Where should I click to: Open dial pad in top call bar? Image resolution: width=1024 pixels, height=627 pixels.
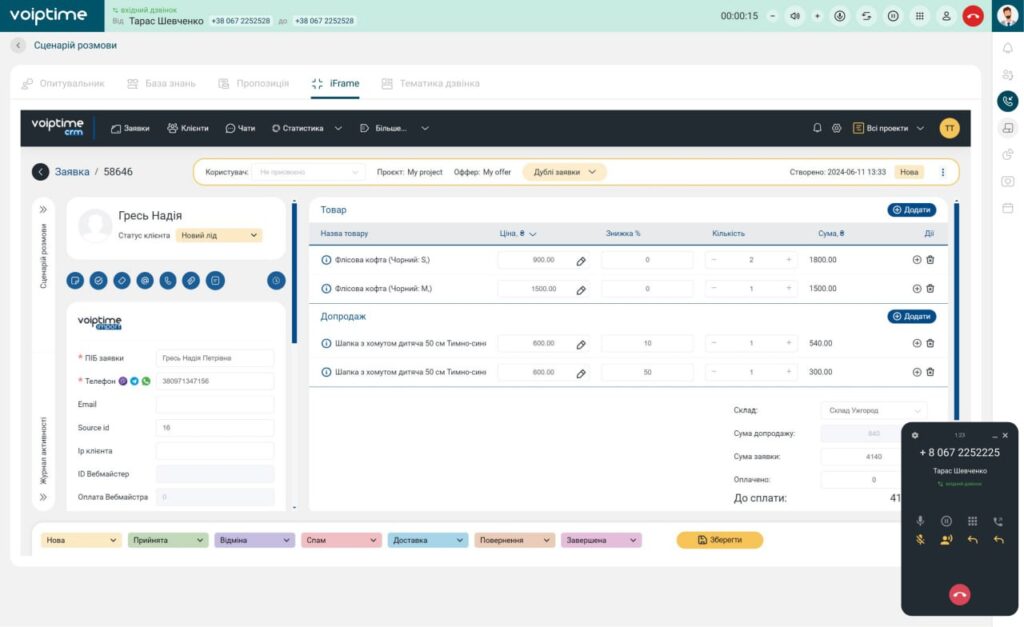click(x=920, y=16)
